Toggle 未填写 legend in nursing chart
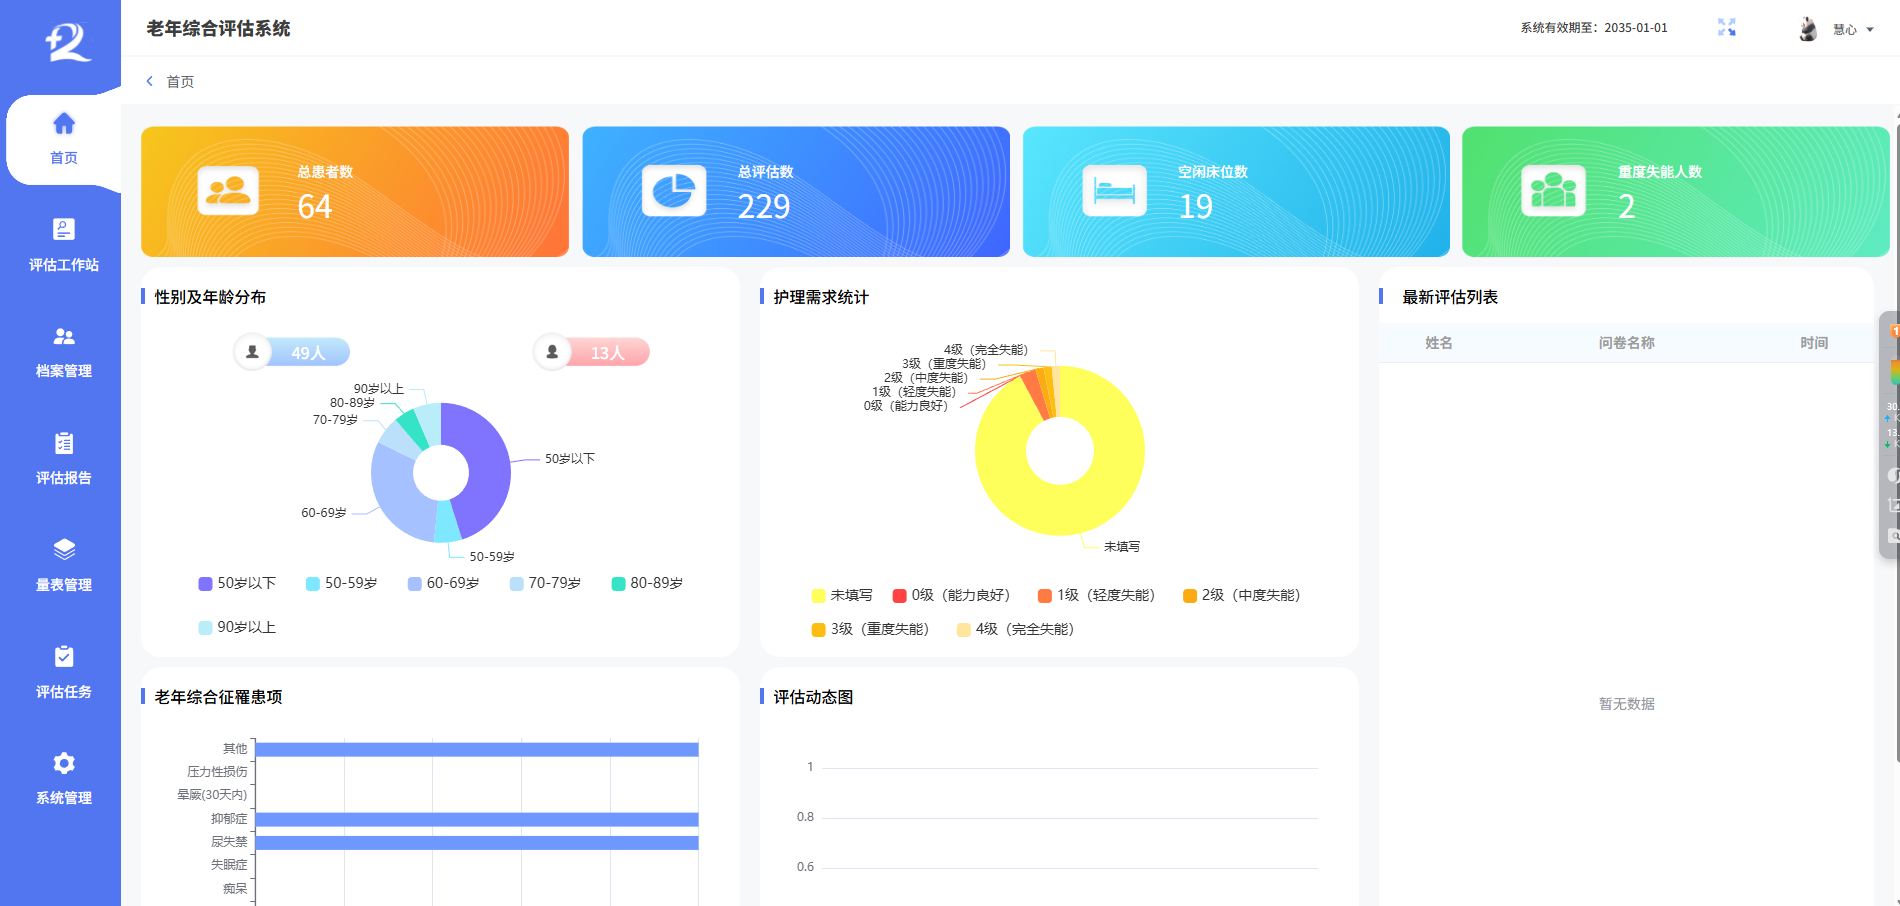Image resolution: width=1900 pixels, height=906 pixels. click(842, 595)
